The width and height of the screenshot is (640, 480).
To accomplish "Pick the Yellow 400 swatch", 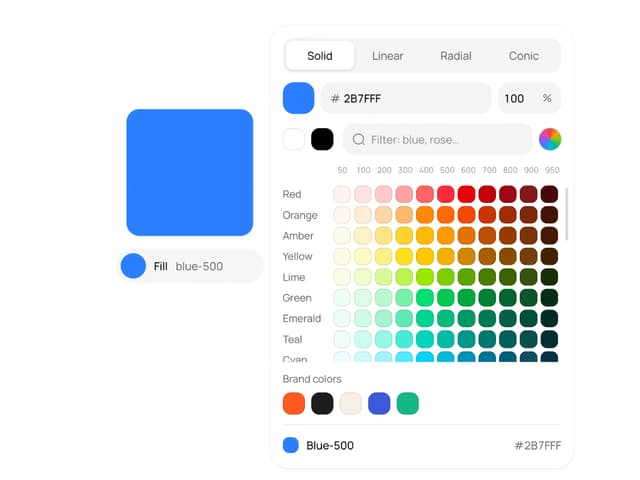I will tap(425, 256).
